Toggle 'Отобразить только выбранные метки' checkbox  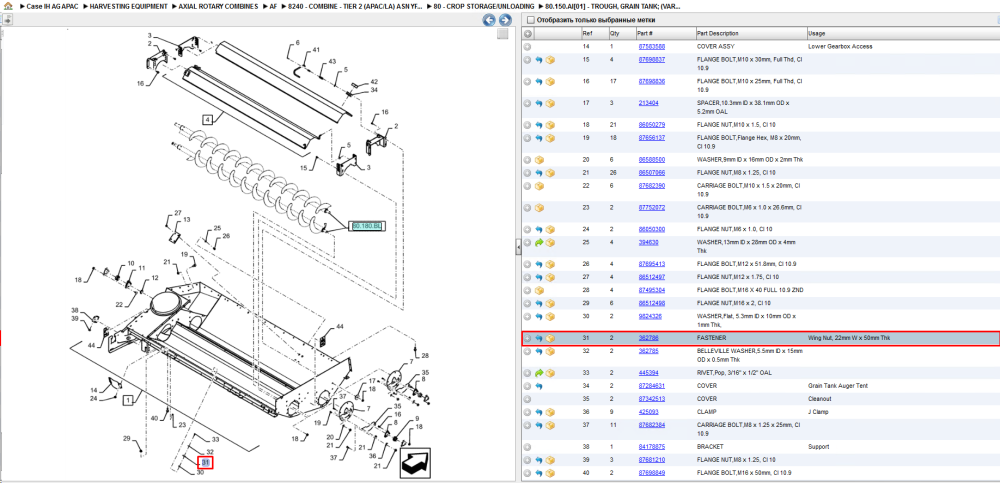pyautogui.click(x=531, y=20)
